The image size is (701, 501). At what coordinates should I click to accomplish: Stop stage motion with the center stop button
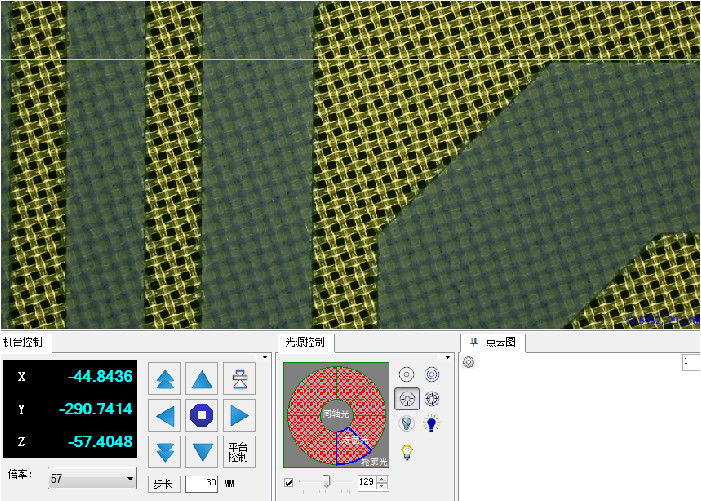point(202,415)
